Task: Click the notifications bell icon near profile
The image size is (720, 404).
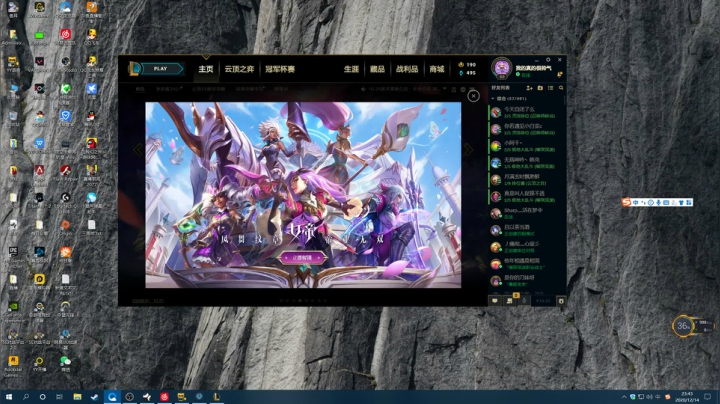Action: click(x=560, y=74)
